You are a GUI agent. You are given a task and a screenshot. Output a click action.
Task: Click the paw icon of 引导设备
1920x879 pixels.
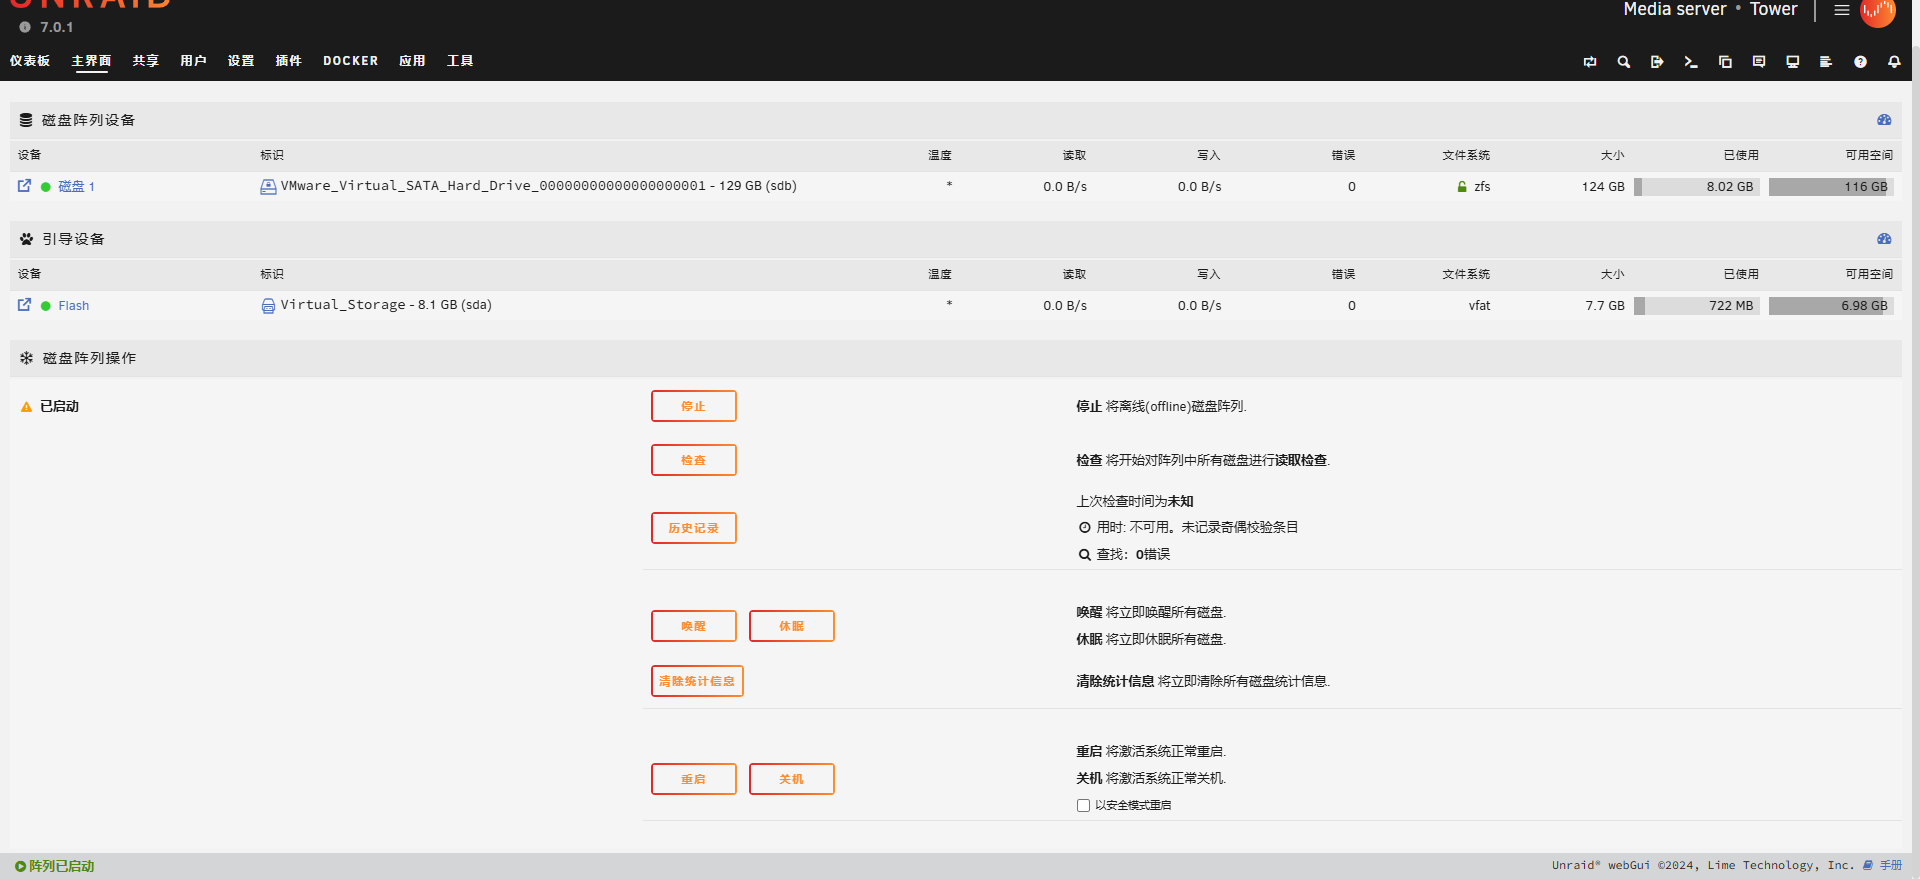[26, 239]
